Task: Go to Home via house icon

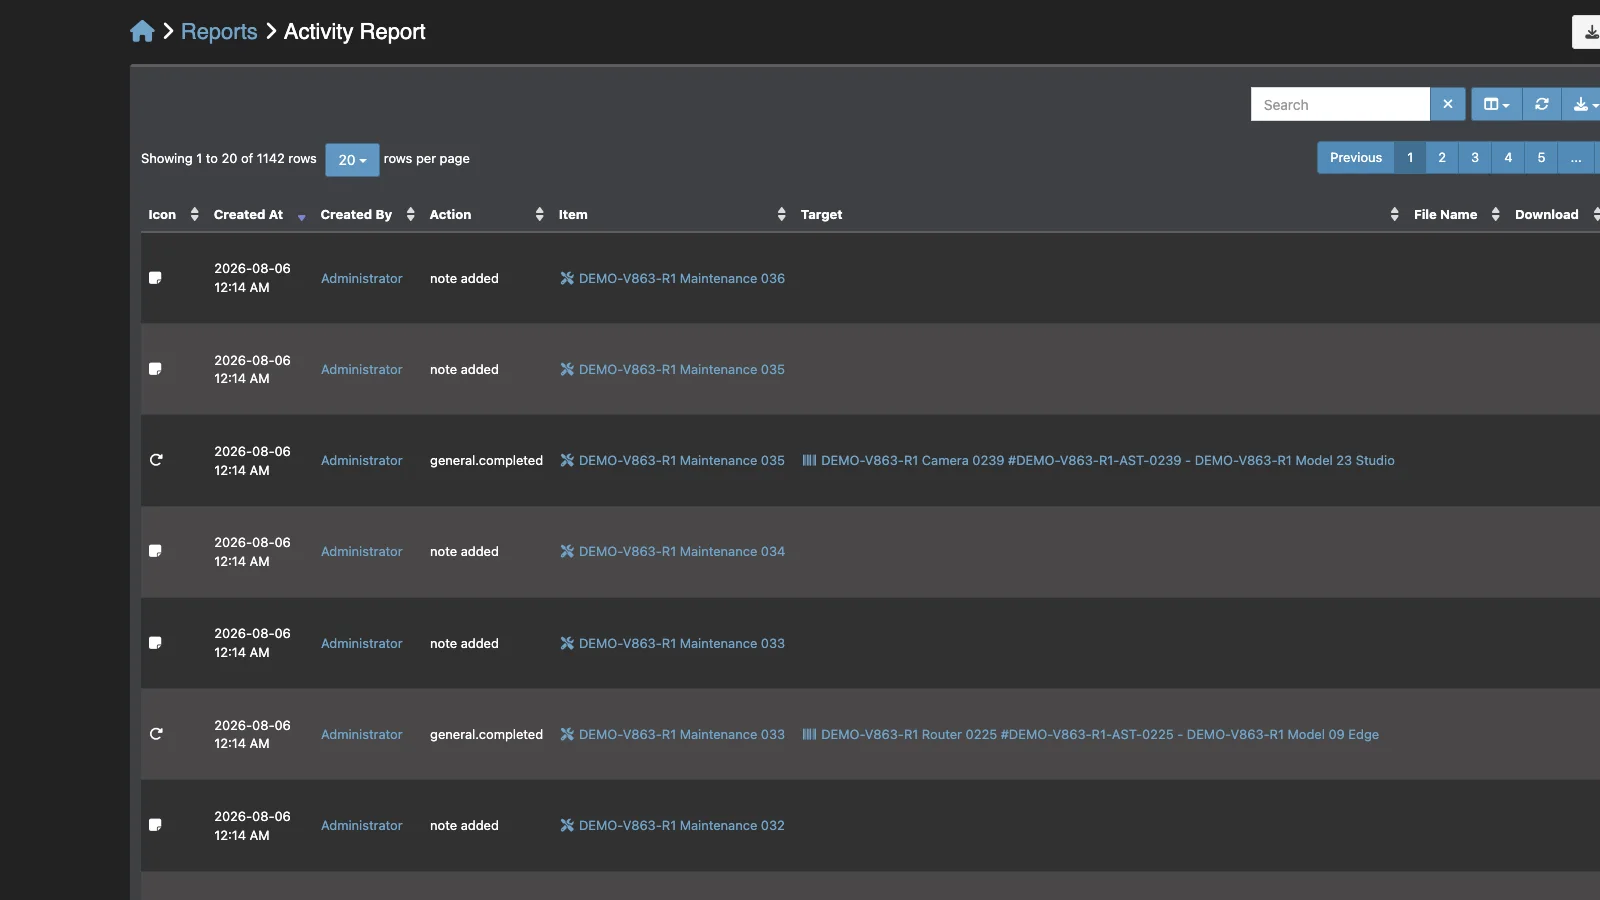Action: click(142, 32)
